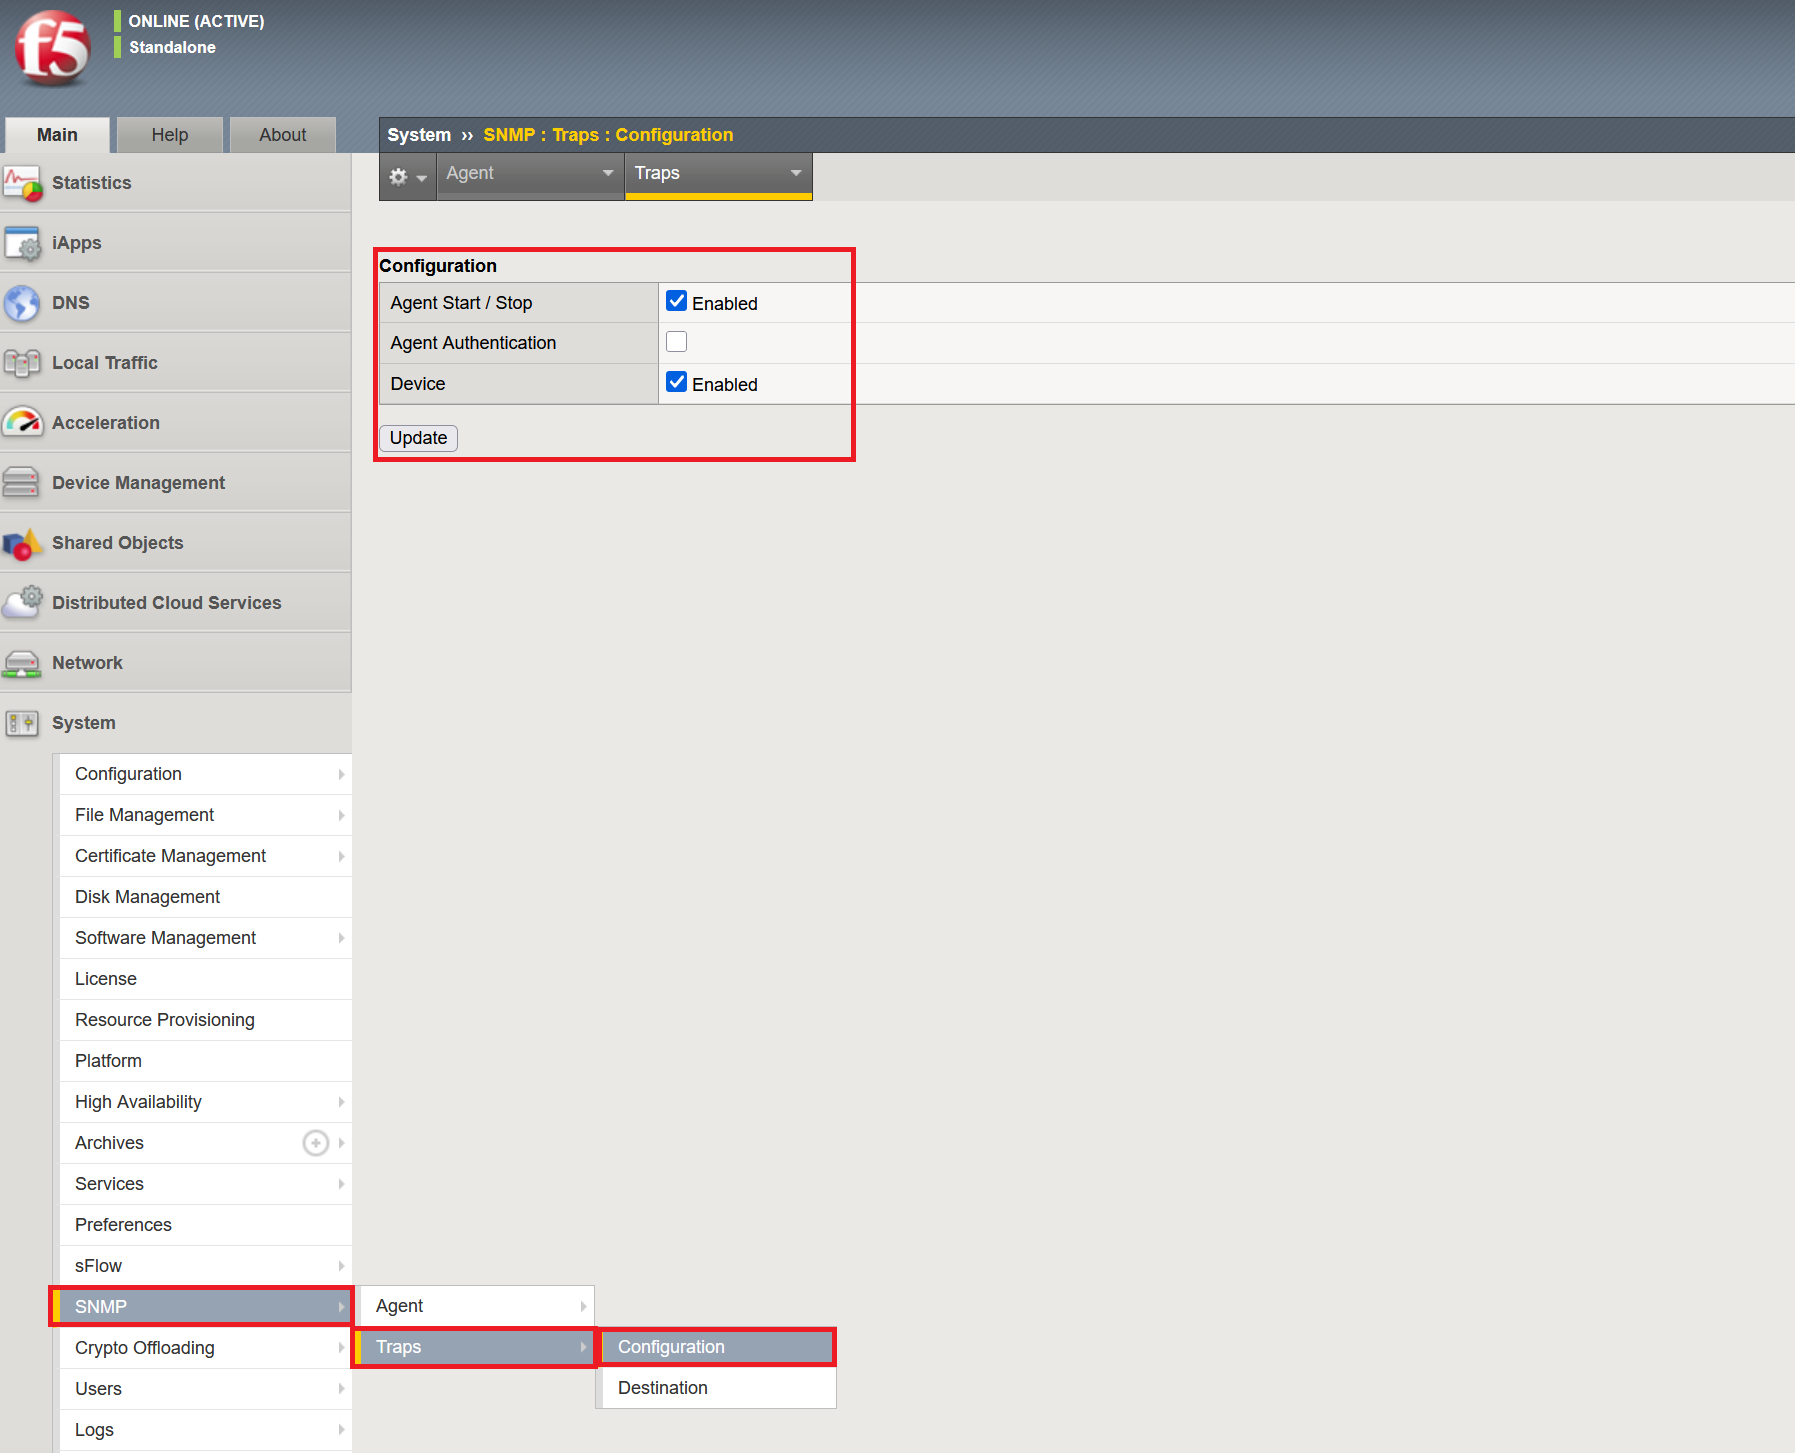1795x1453 pixels.
Task: Click the plus icon beside Archives
Action: click(x=316, y=1143)
